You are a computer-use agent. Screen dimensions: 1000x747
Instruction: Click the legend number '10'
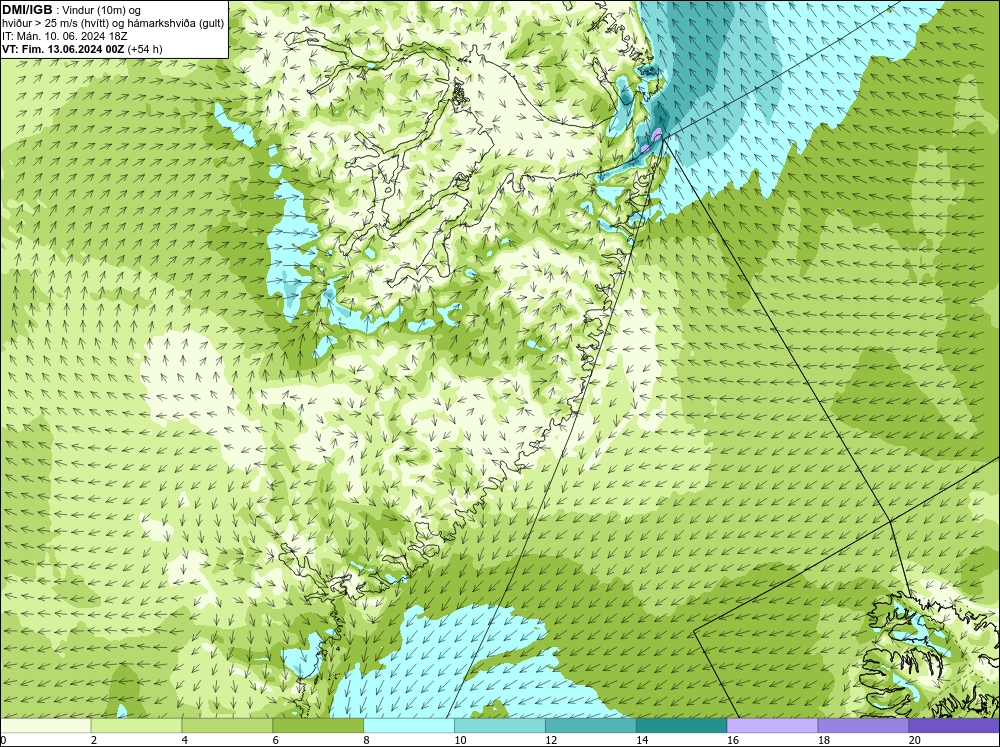click(460, 740)
